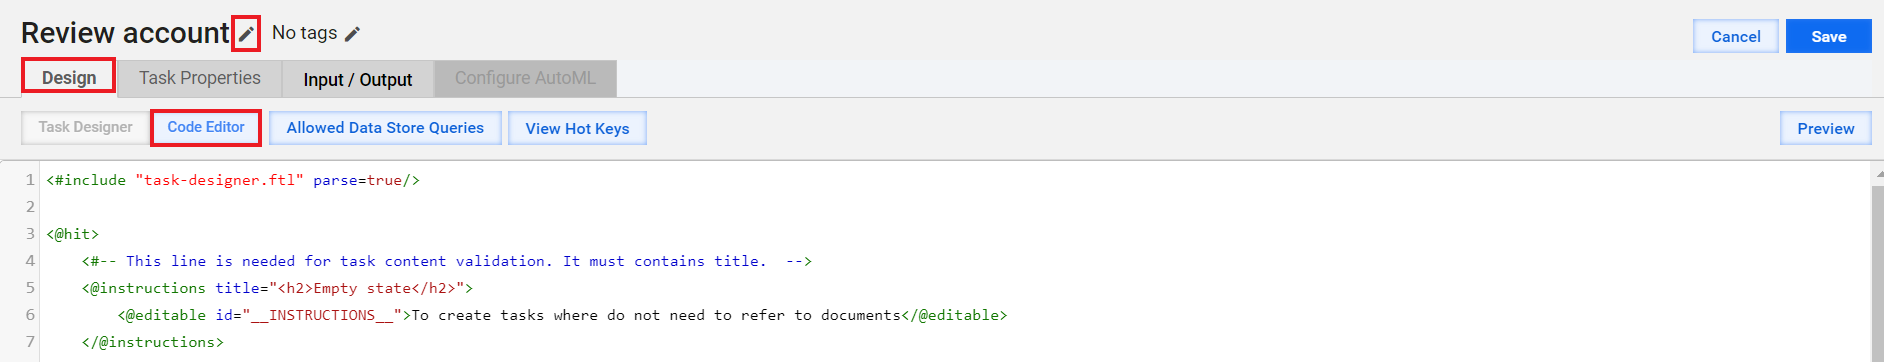Click the scrollbar up arrow in code editor
This screenshot has height=362, width=1885.
tap(1878, 172)
